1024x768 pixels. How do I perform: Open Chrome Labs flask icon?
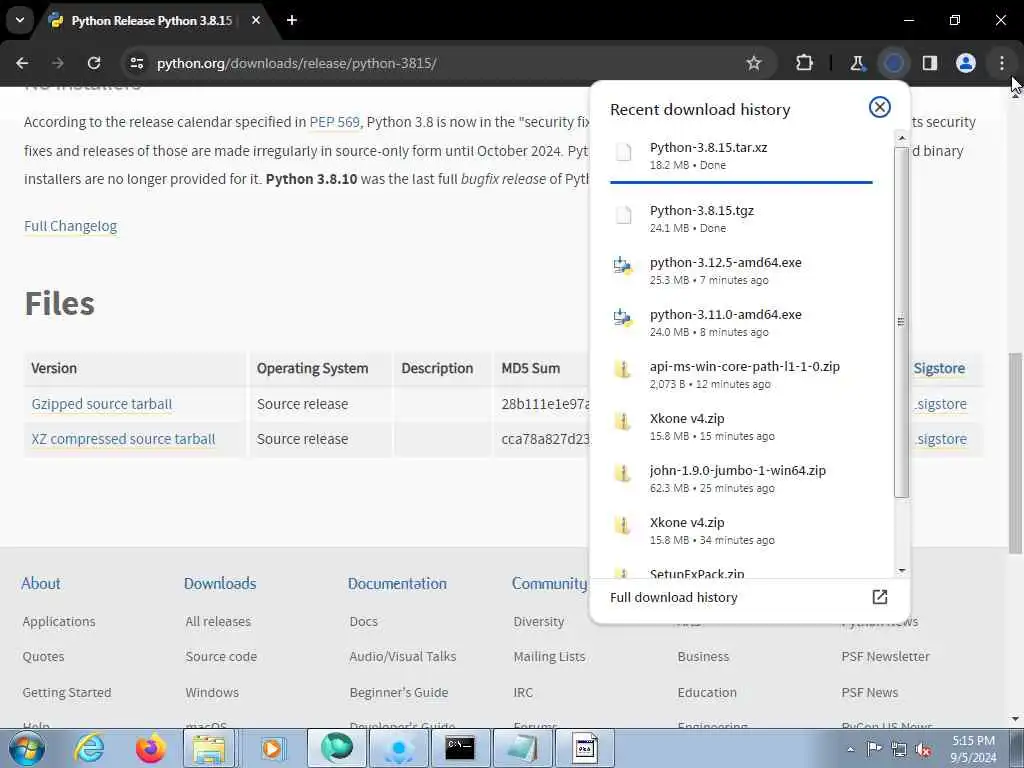point(857,63)
